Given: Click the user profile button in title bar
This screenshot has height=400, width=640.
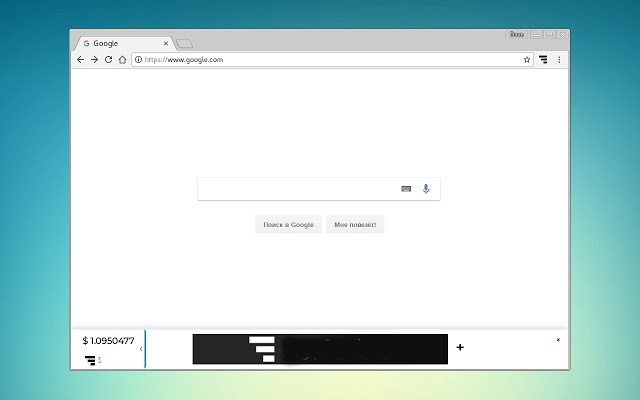Looking at the screenshot, I should coord(517,35).
